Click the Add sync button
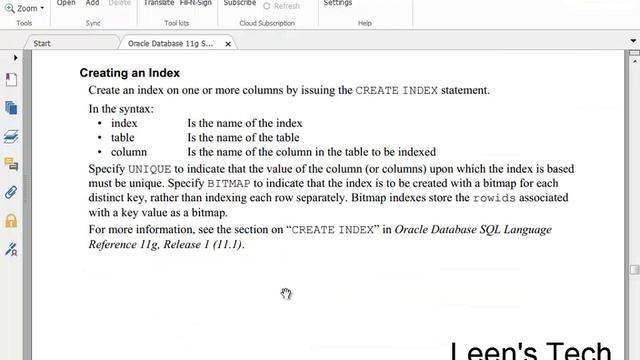 point(92,3)
